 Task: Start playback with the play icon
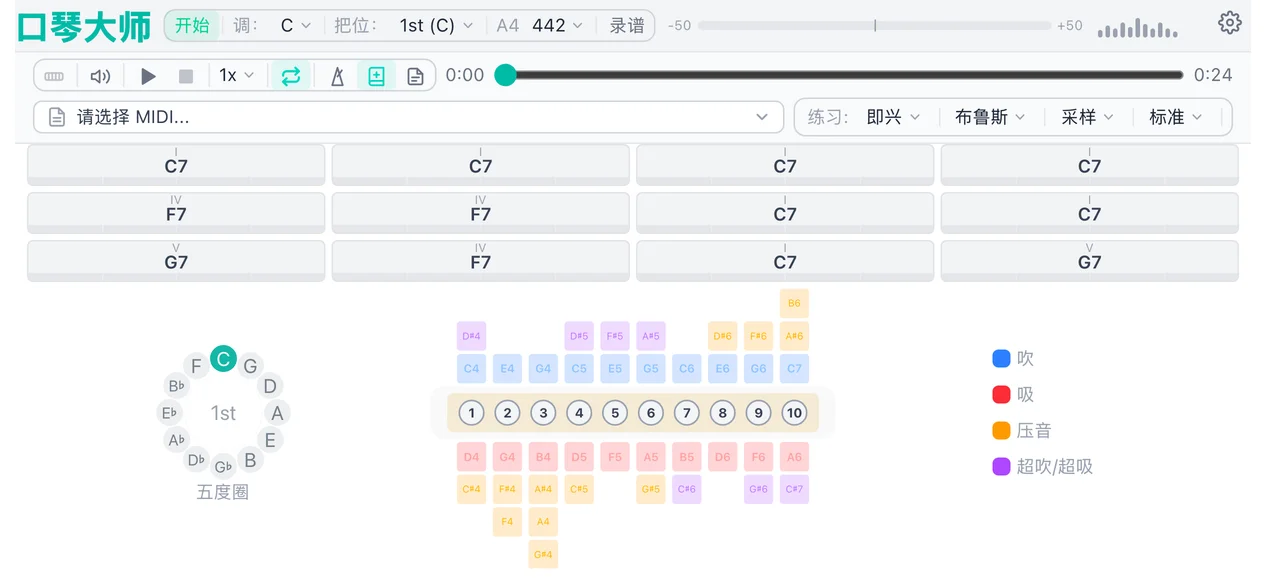point(148,75)
